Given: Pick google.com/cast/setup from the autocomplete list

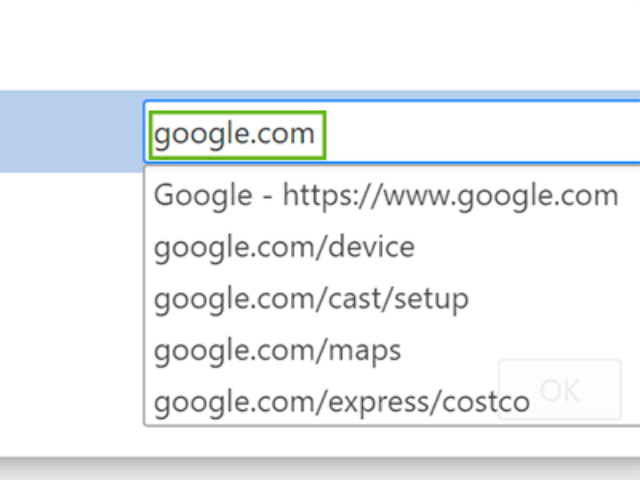Looking at the screenshot, I should pos(311,298).
